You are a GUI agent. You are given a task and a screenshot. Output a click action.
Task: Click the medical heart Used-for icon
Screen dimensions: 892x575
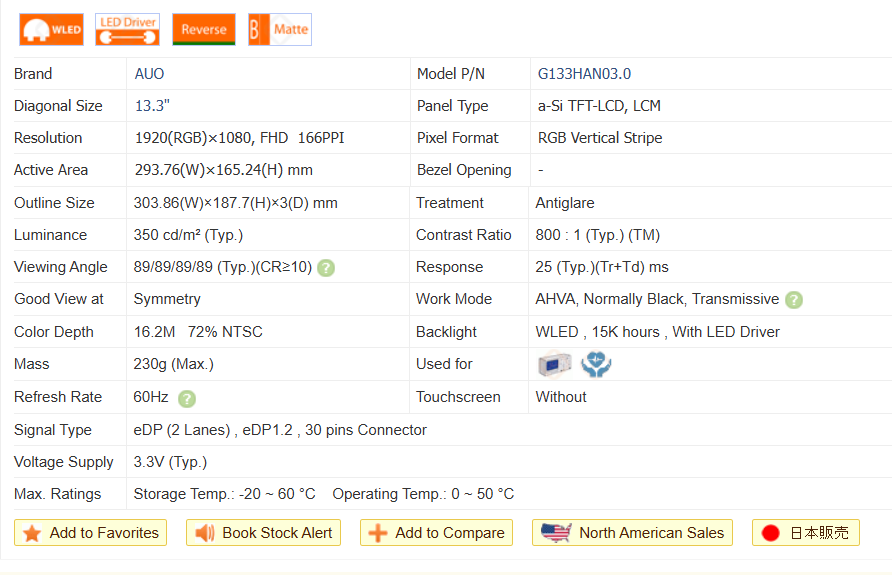coord(596,365)
